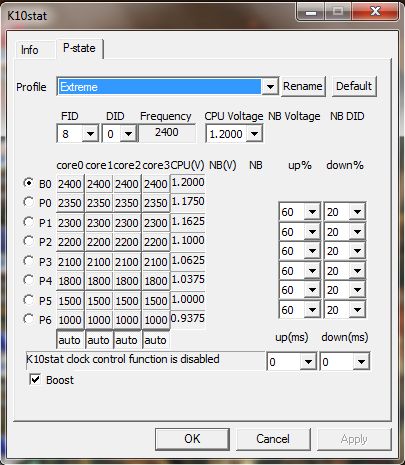Click the core2 P1 button showing 2300
This screenshot has height=465, width=405.
127,223
